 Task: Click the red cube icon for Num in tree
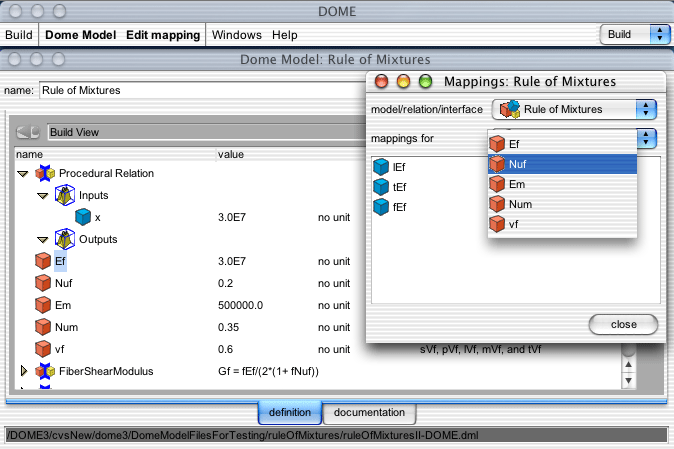click(x=43, y=327)
